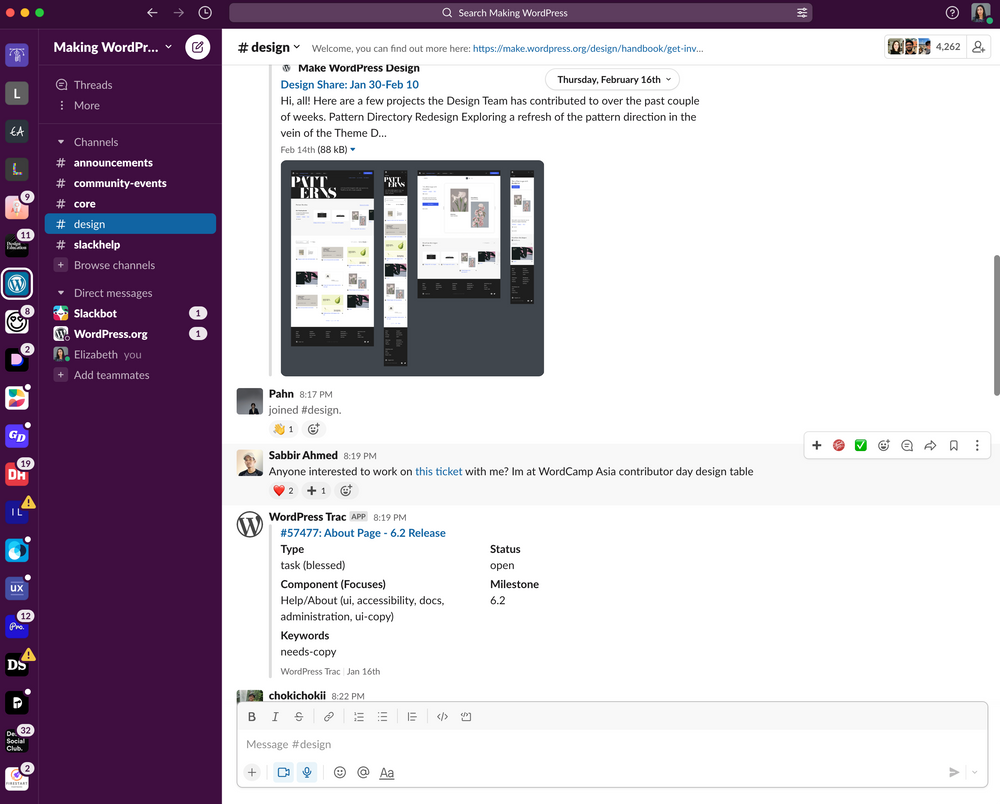
Task: Open the emoji picker in the composer
Action: (x=339, y=772)
